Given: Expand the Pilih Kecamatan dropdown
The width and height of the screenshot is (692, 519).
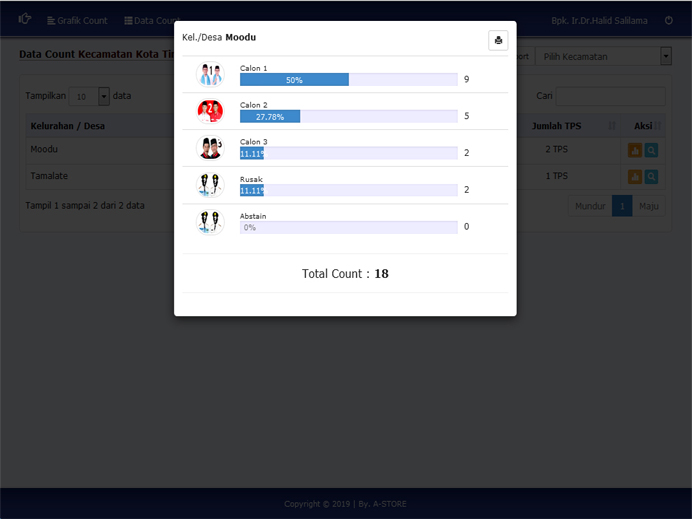Looking at the screenshot, I should point(603,57).
